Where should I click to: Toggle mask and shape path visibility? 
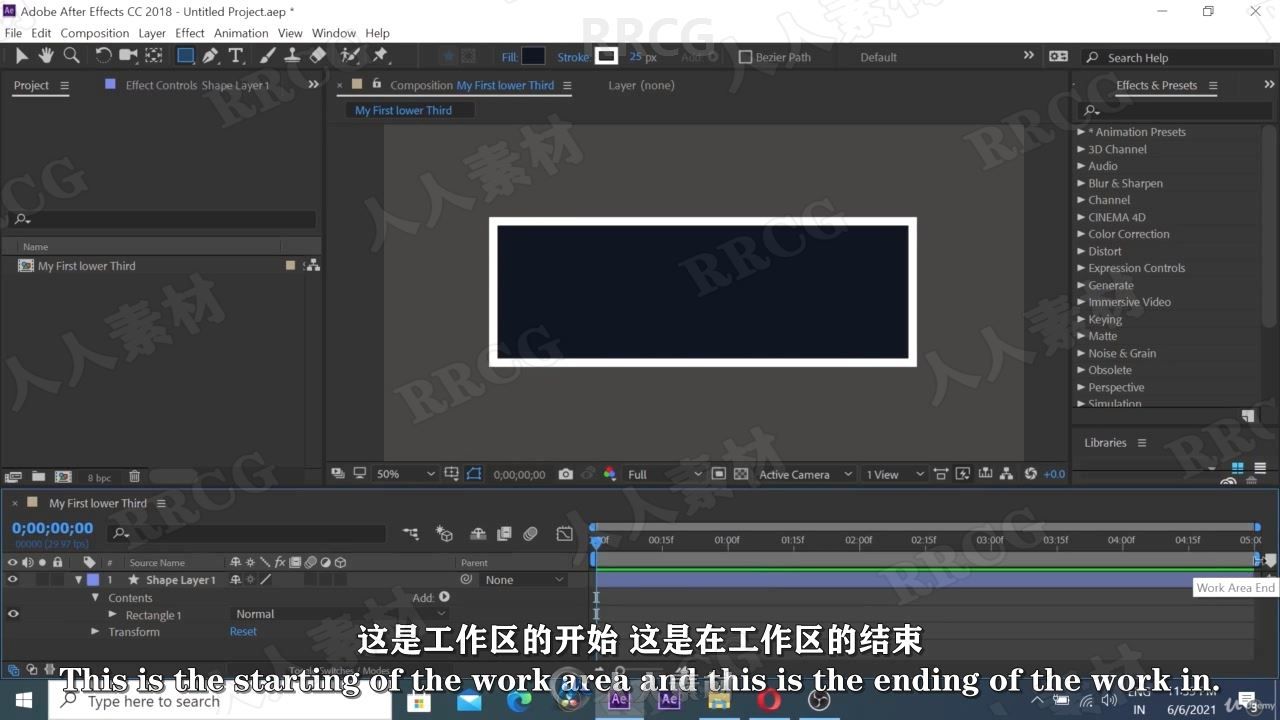click(x=474, y=474)
